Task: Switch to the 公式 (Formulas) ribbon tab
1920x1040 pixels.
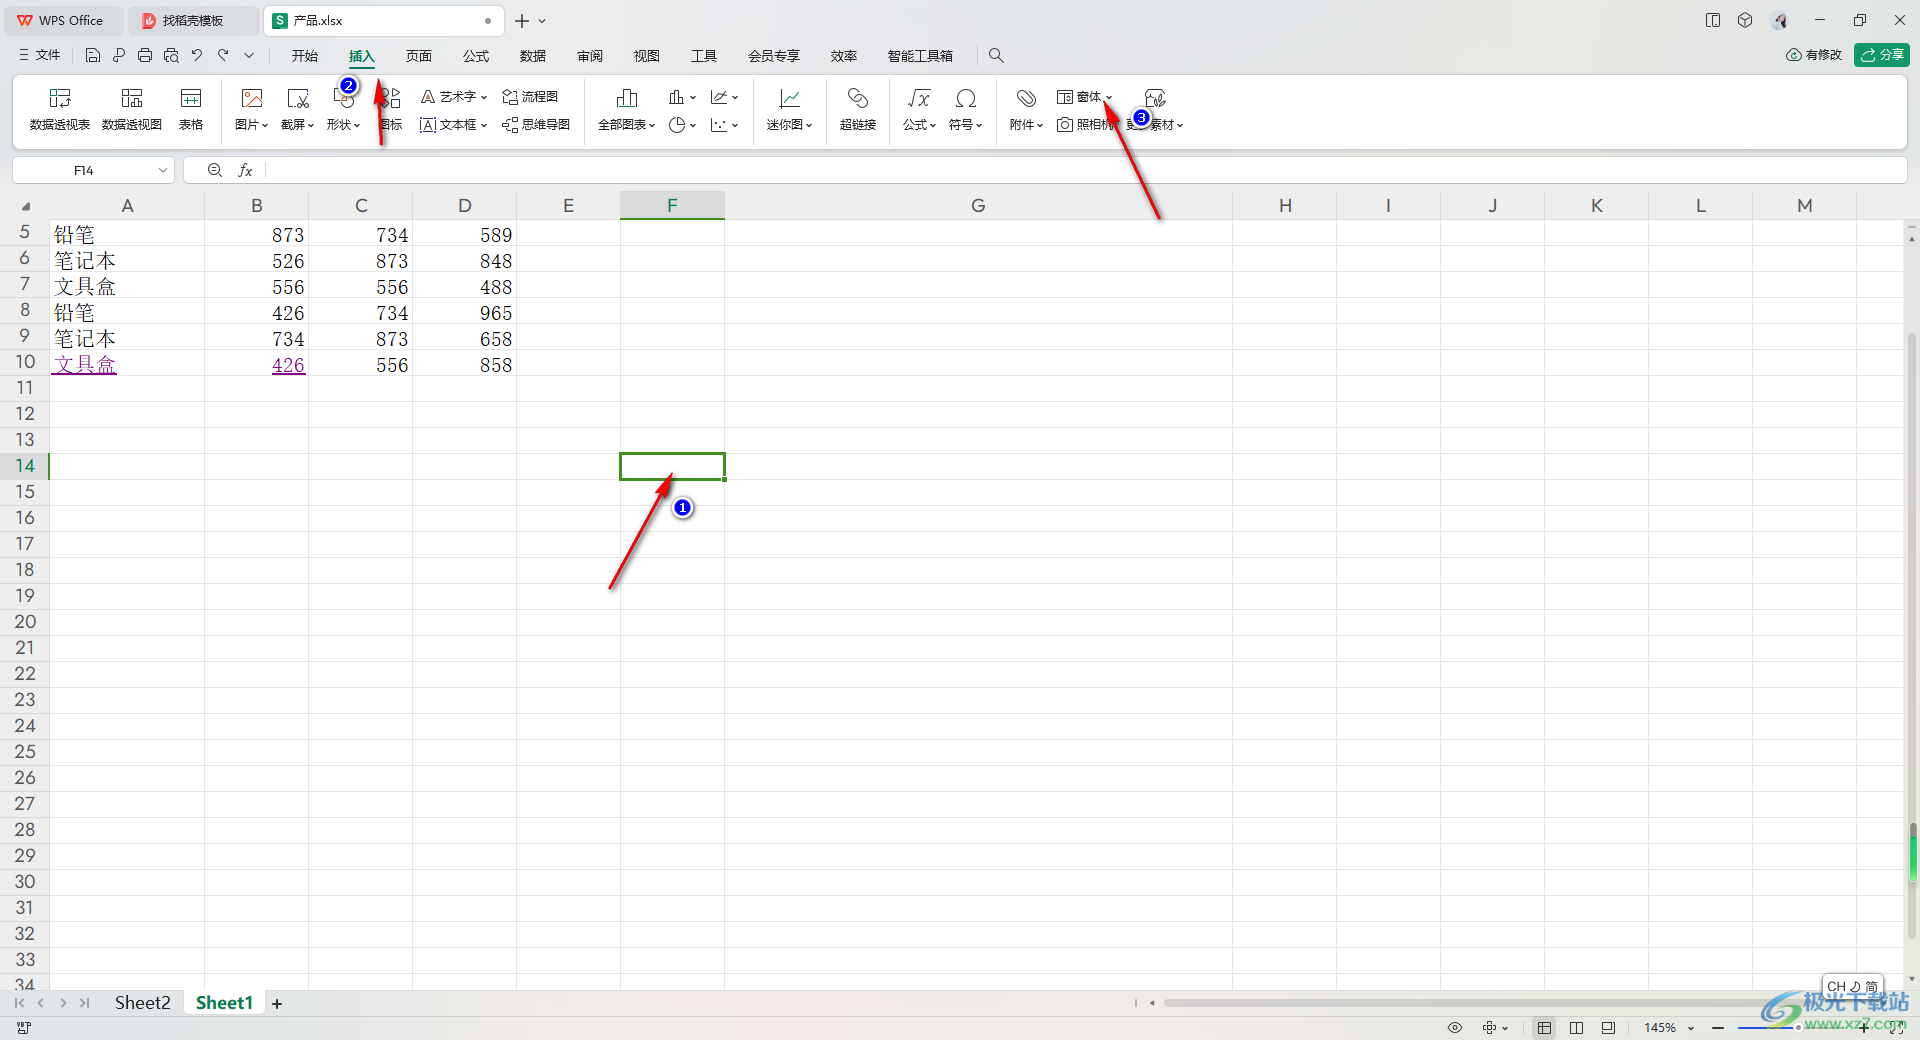Action: pos(476,56)
